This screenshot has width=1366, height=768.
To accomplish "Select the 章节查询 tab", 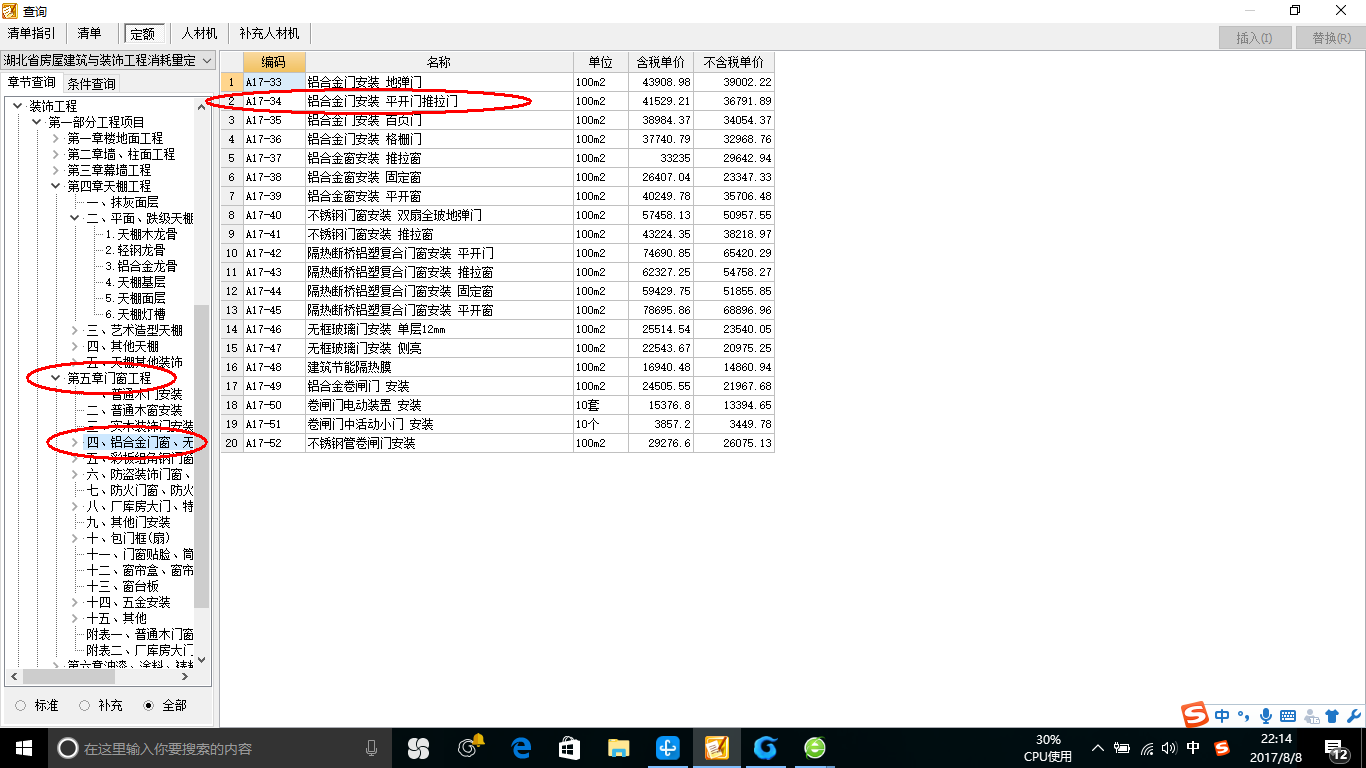I will click(x=32, y=82).
